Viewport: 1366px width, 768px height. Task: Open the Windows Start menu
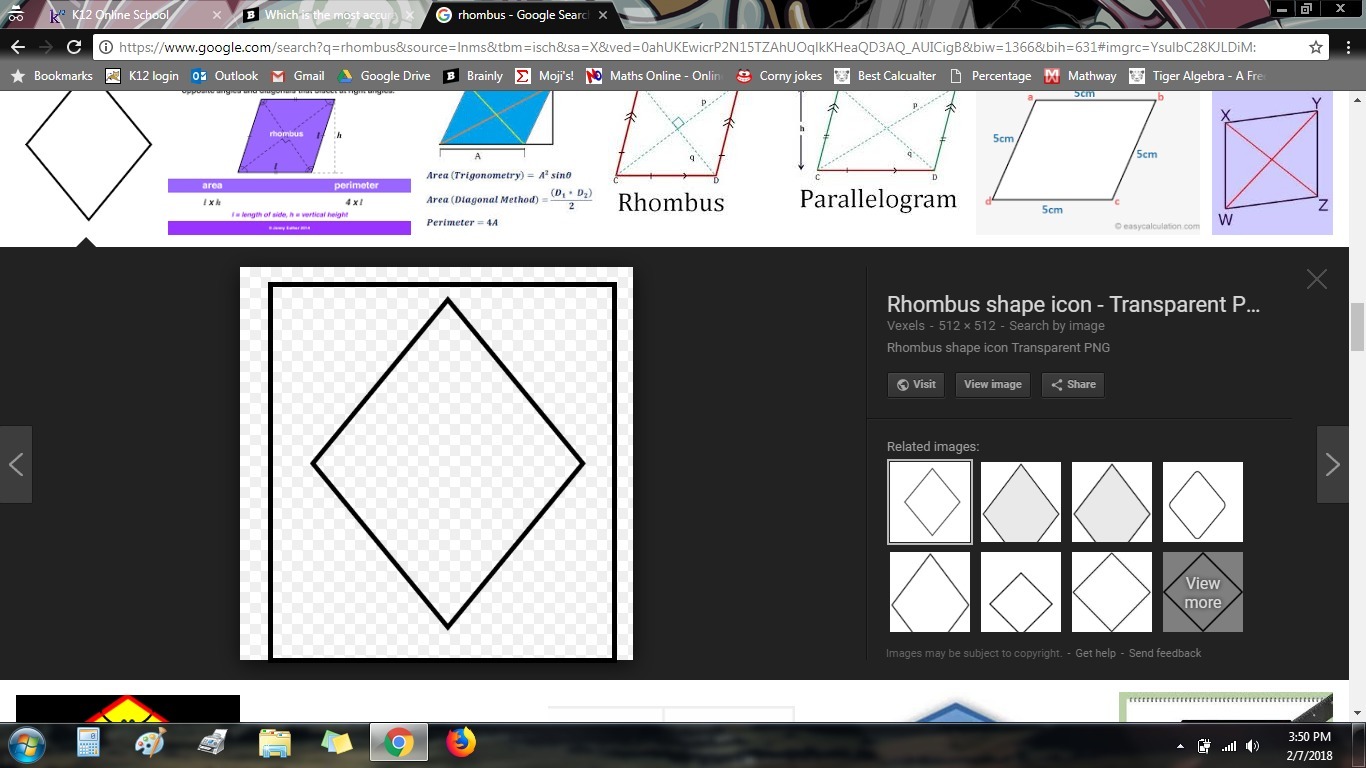click(27, 744)
